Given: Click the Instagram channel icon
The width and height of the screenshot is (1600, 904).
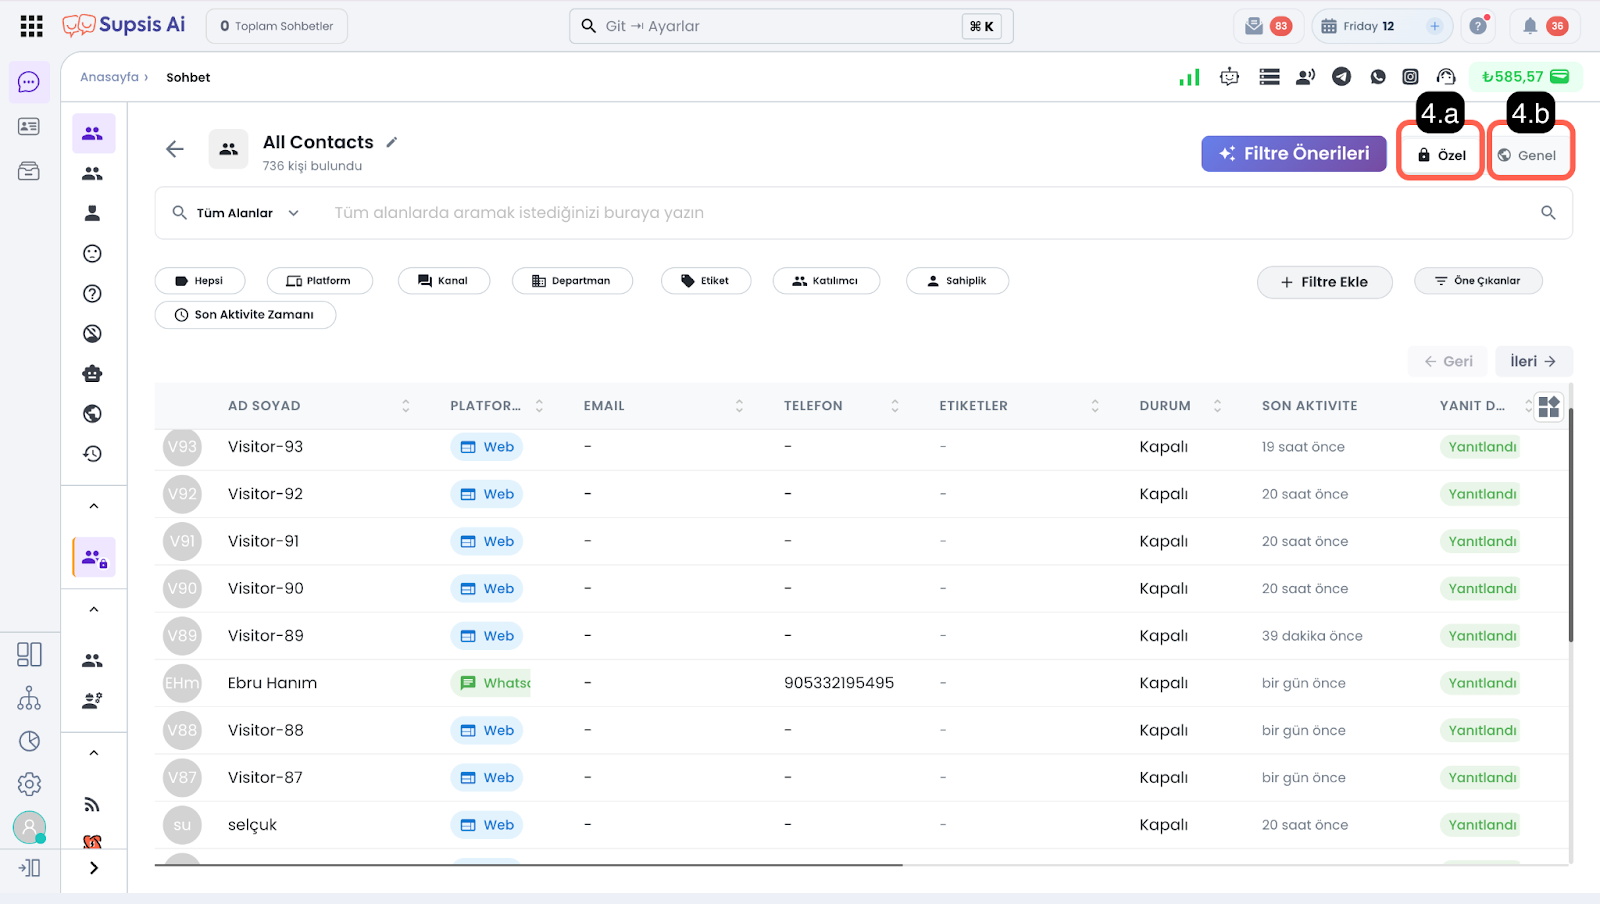Looking at the screenshot, I should pos(1410,77).
